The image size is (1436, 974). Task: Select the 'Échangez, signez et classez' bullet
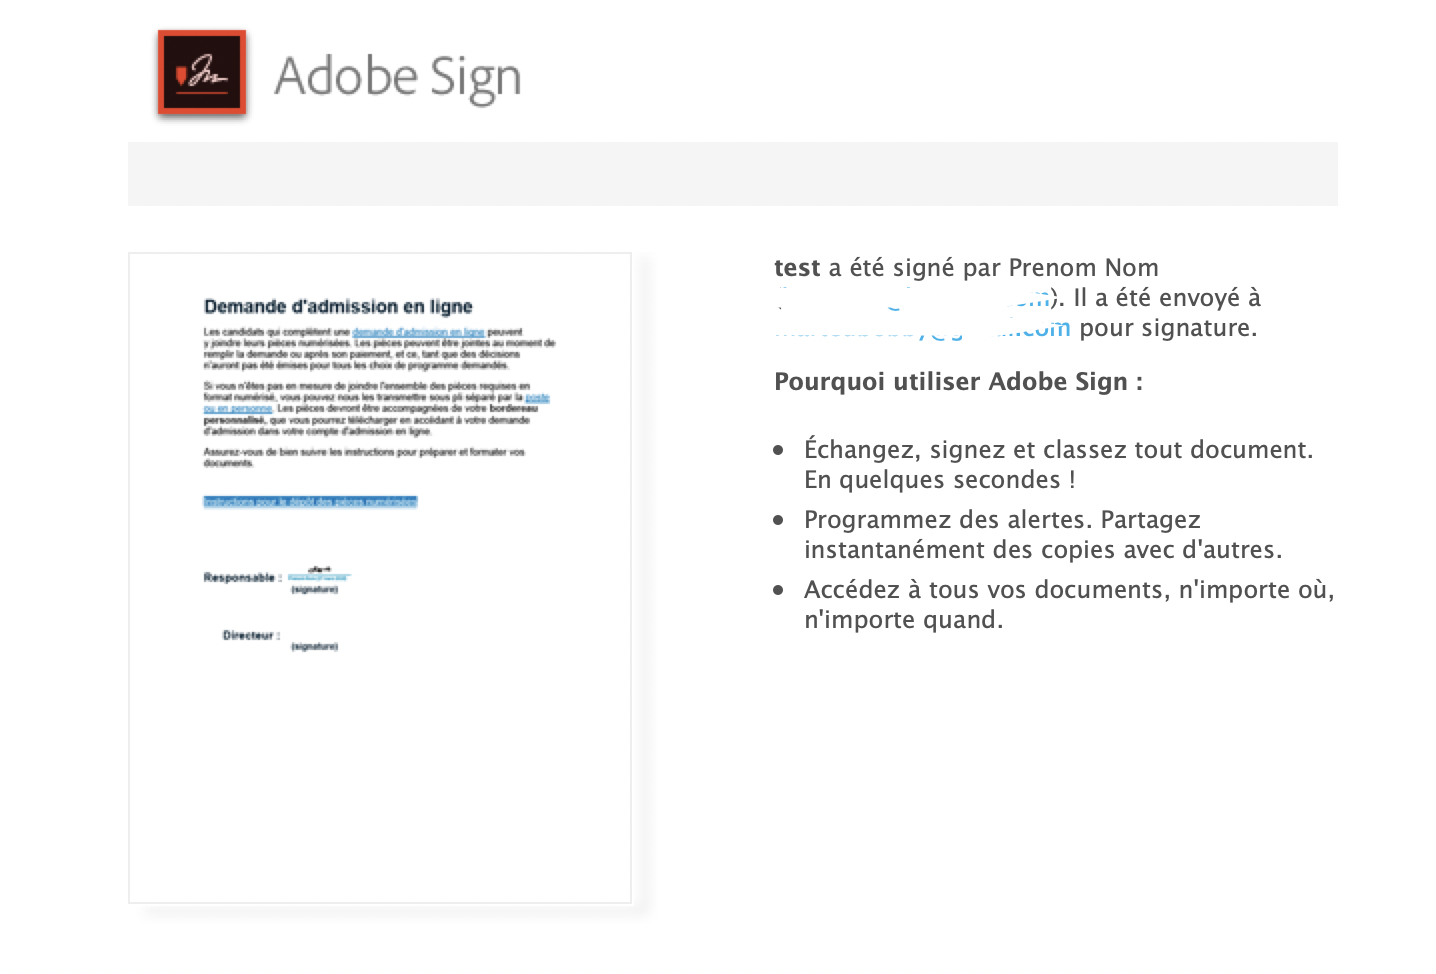(x=1058, y=465)
